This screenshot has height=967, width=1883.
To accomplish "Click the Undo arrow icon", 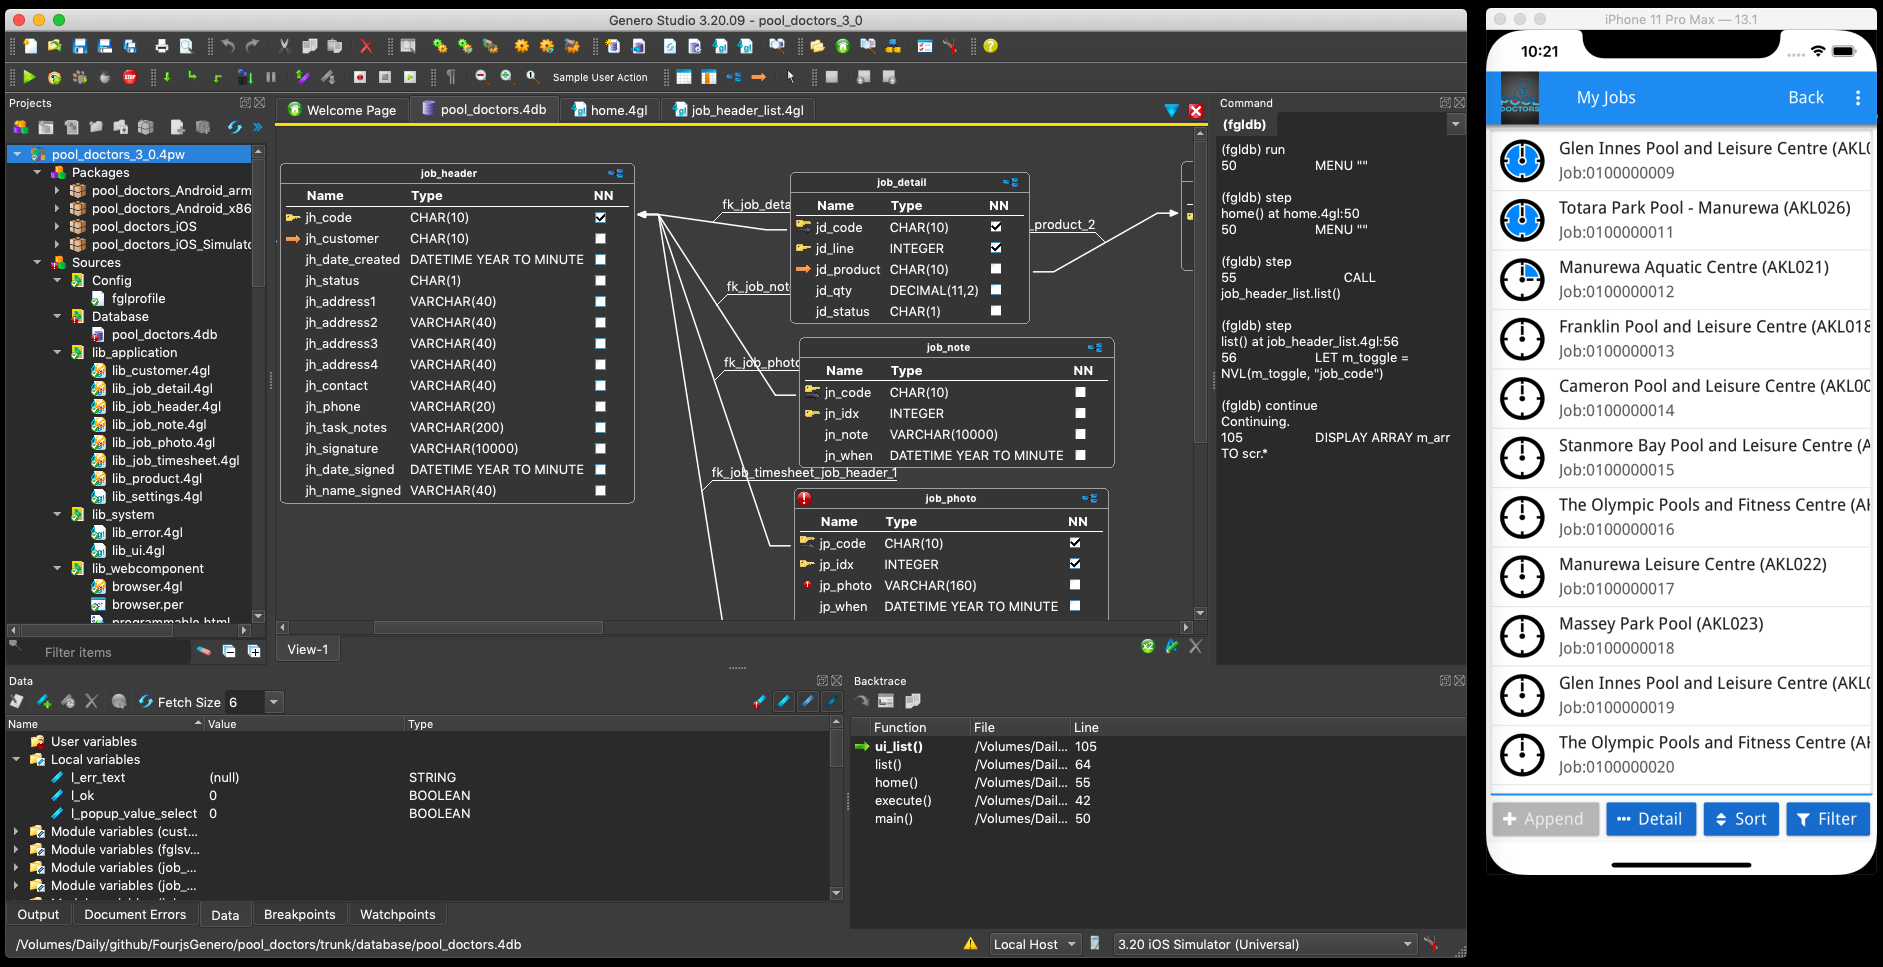I will pos(228,46).
